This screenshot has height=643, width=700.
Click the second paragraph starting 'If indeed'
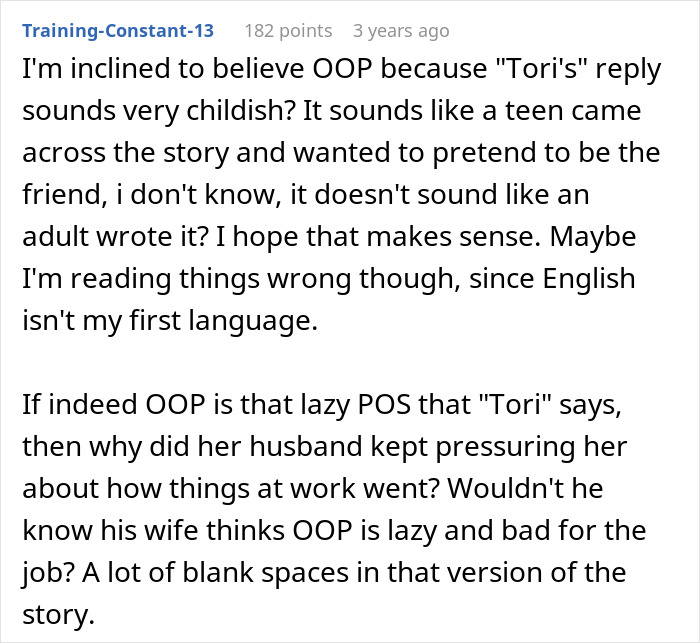pyautogui.click(x=334, y=509)
